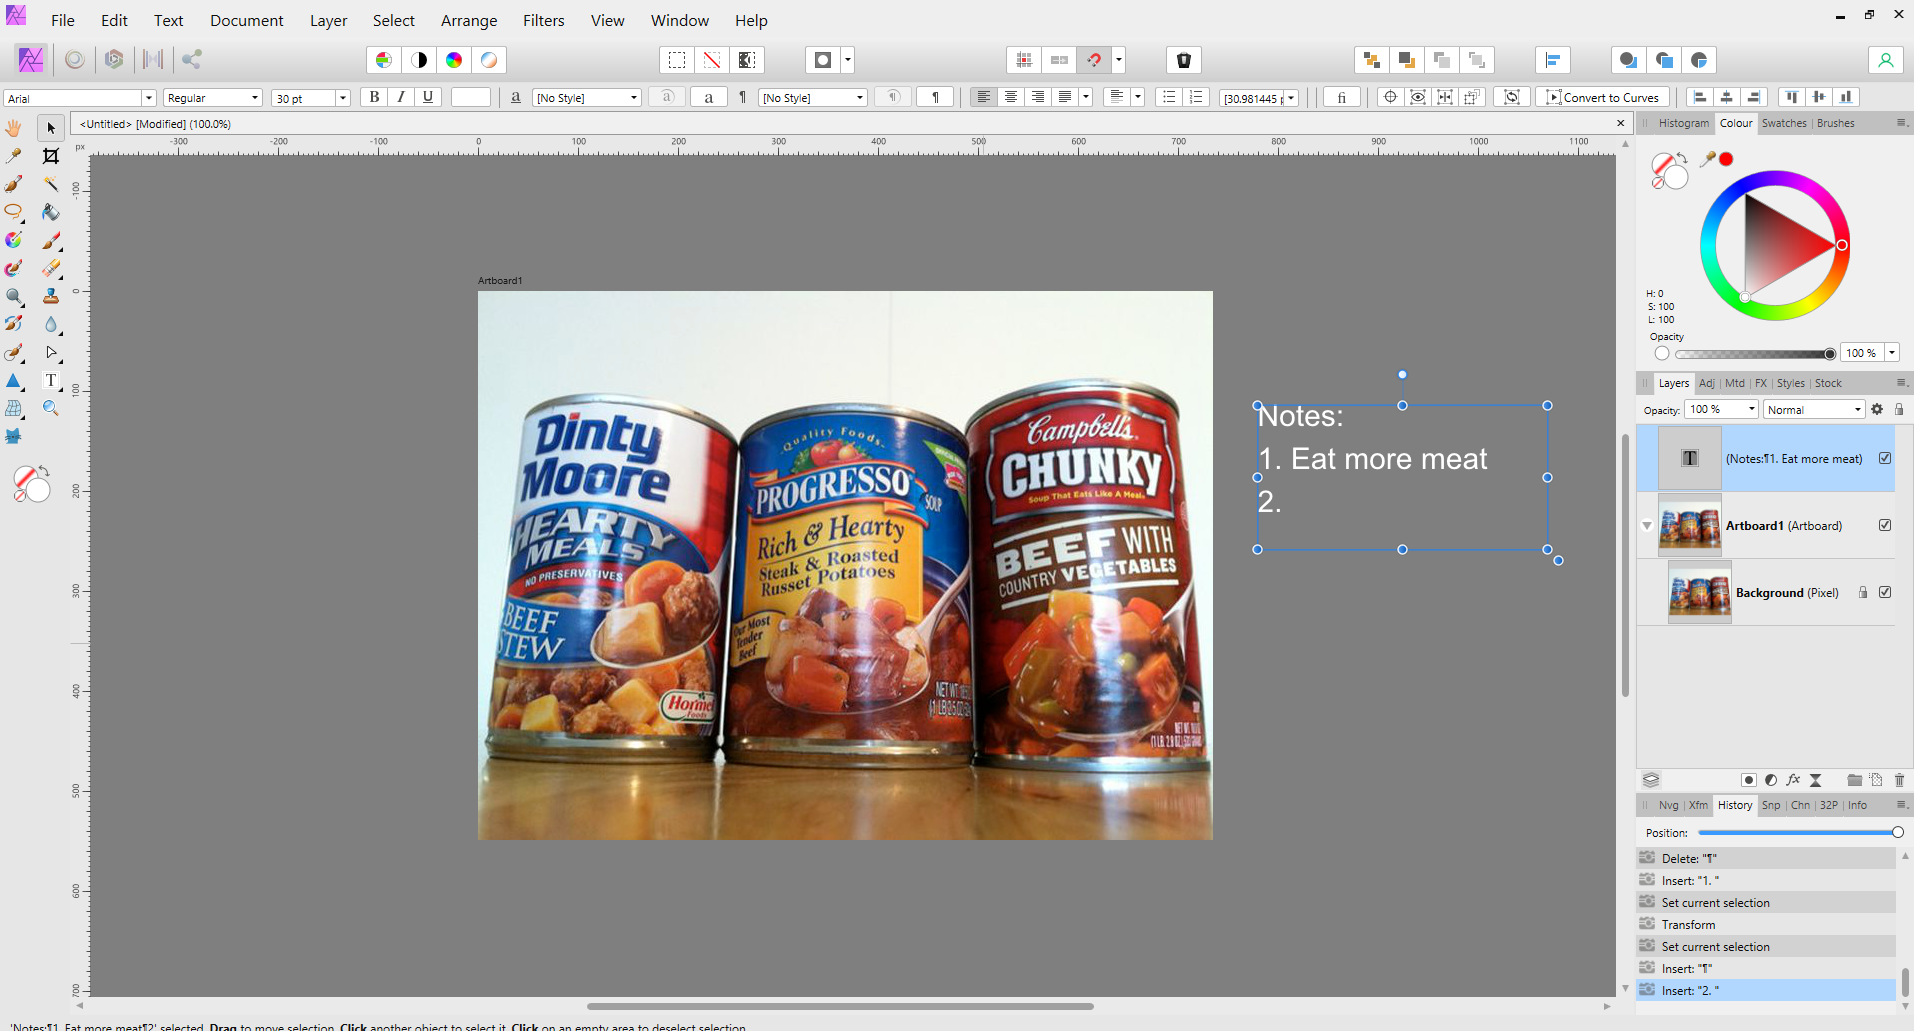Apply Underline to text
Screen dimensions: 1914x1031
click(428, 97)
